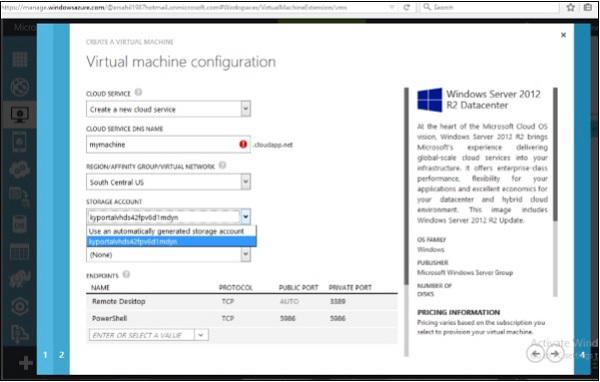This screenshot has height=382, width=600.
Task: Open HDInsight elephant icon in sidebar
Action: tap(20, 279)
